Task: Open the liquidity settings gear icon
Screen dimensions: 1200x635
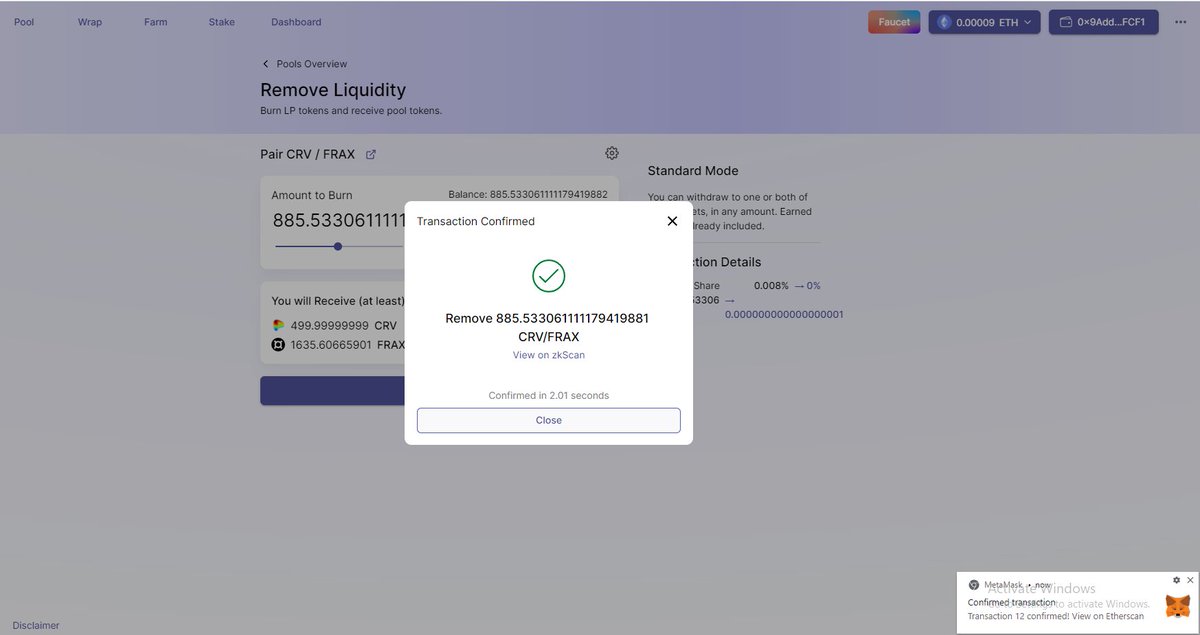Action: pyautogui.click(x=612, y=153)
